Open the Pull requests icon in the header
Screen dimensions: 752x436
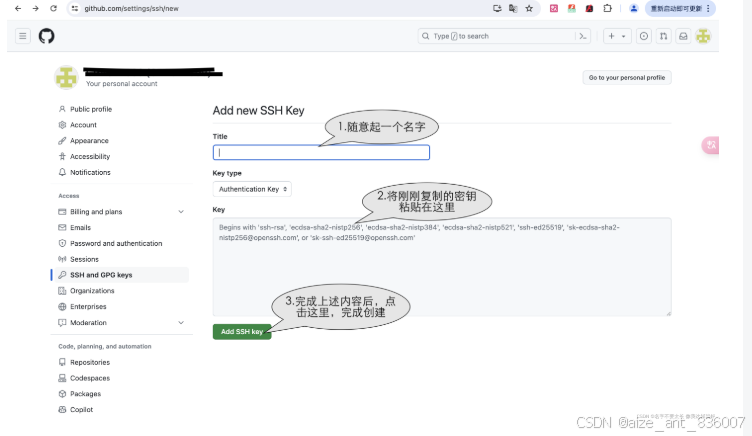663,36
